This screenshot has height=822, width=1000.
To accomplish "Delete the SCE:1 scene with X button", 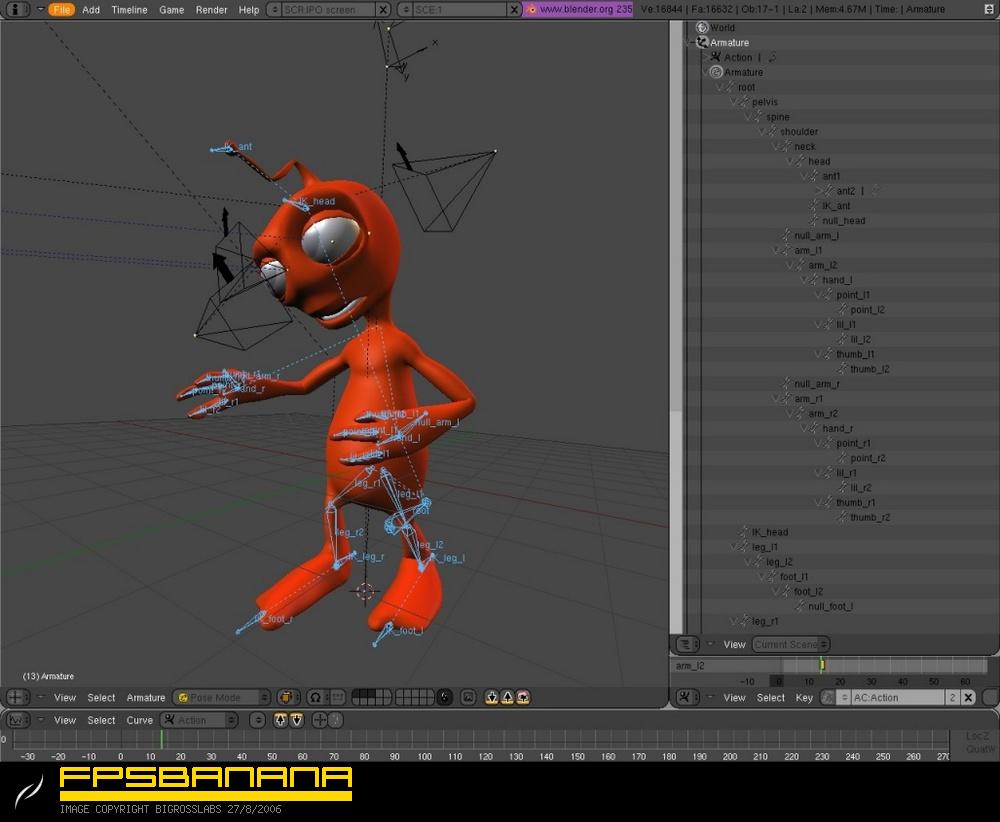I will point(514,9).
